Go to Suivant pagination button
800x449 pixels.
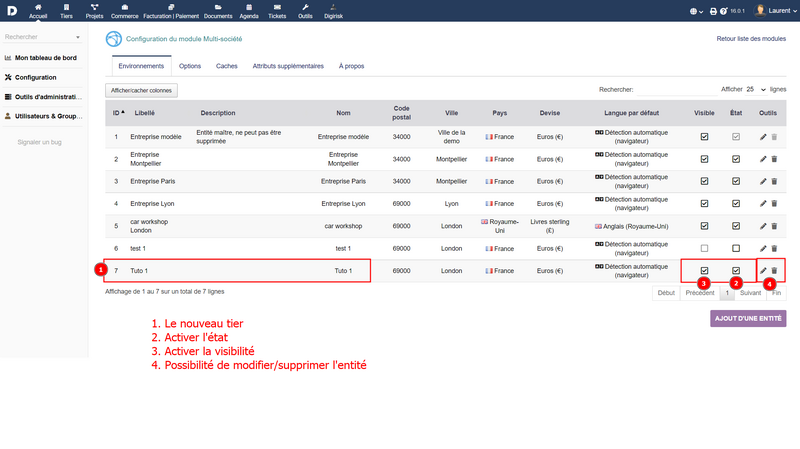tap(750, 293)
